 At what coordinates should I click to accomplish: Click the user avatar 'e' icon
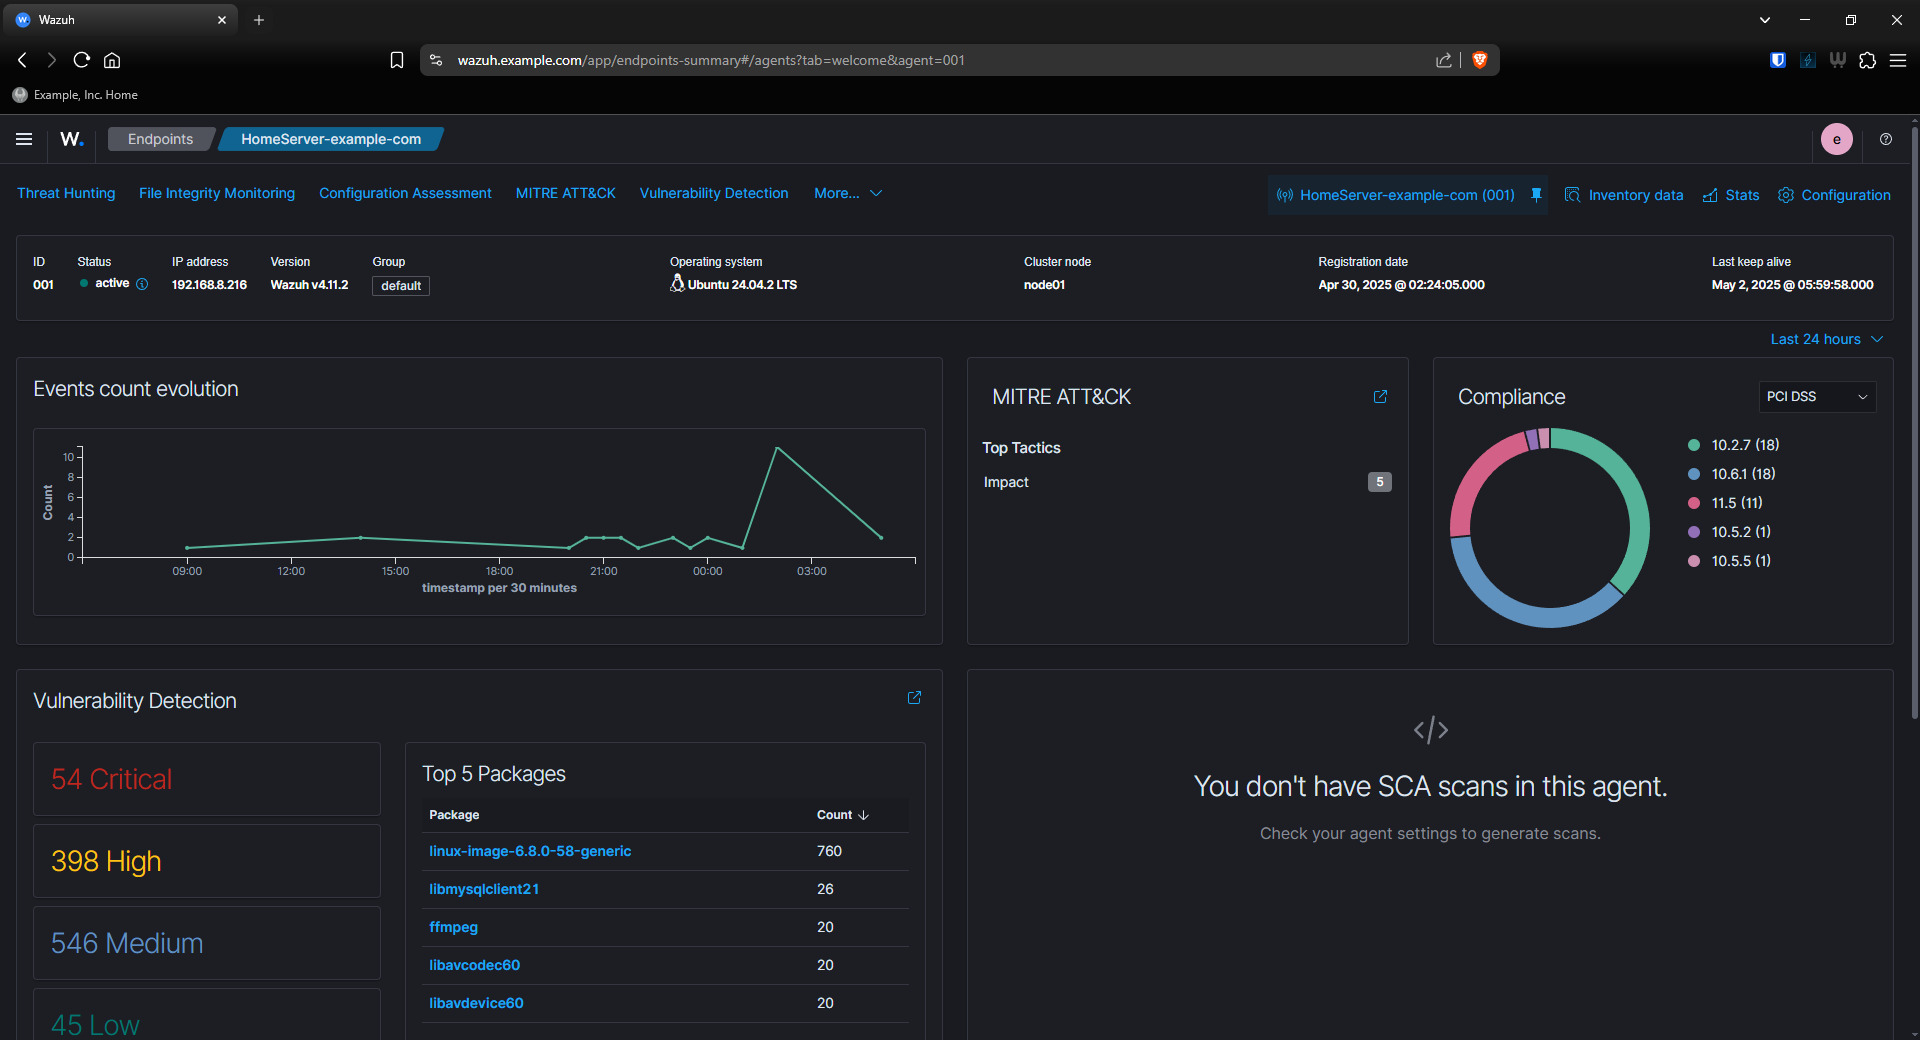(x=1836, y=139)
